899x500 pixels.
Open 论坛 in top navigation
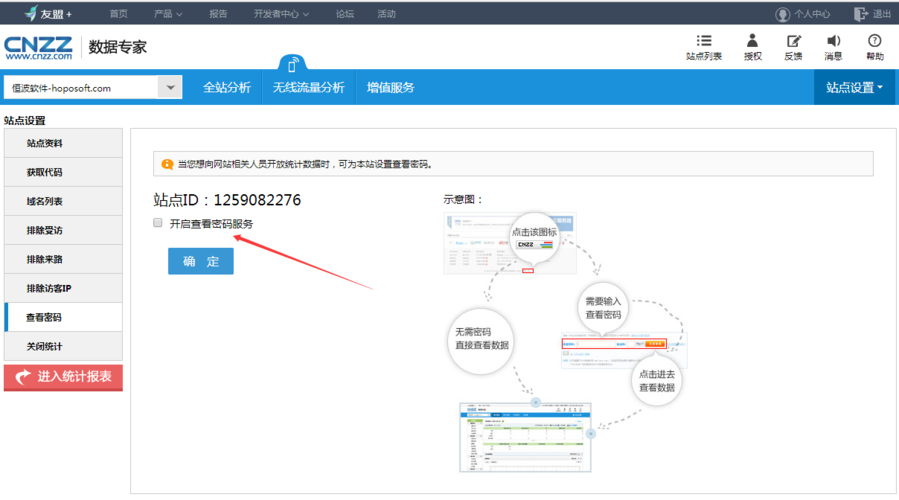[x=345, y=14]
